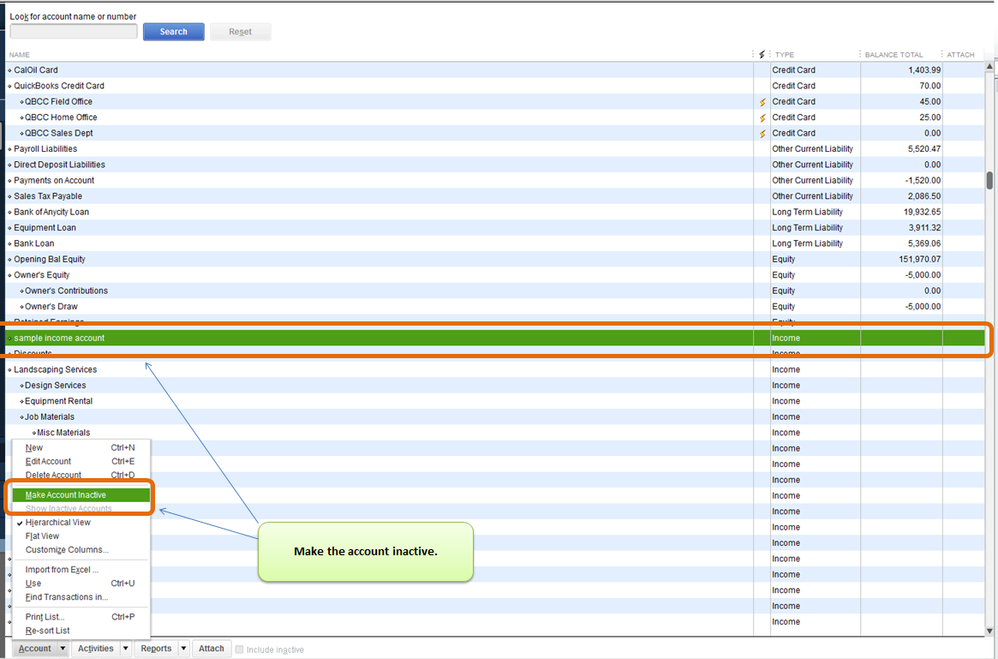This screenshot has width=998, height=659.
Task: Choose Make Account Inactive from menu
Action: click(x=81, y=495)
